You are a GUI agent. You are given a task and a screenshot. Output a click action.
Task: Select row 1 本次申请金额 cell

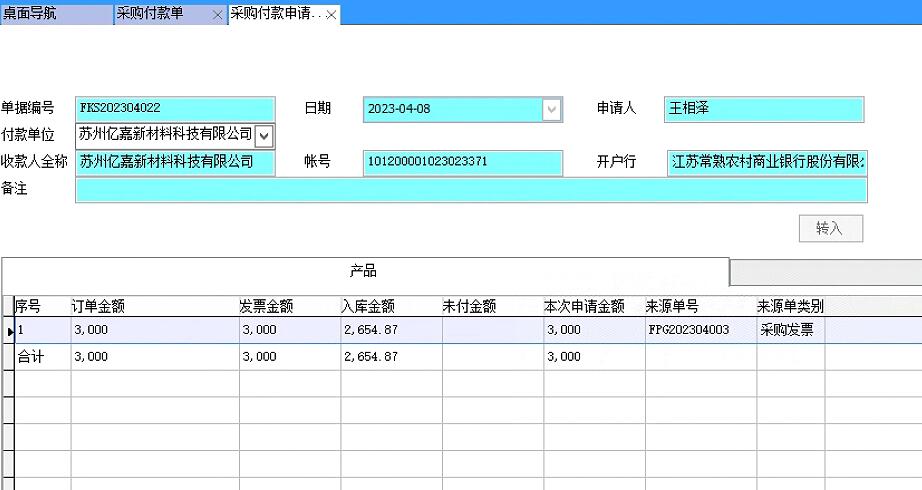coord(593,330)
